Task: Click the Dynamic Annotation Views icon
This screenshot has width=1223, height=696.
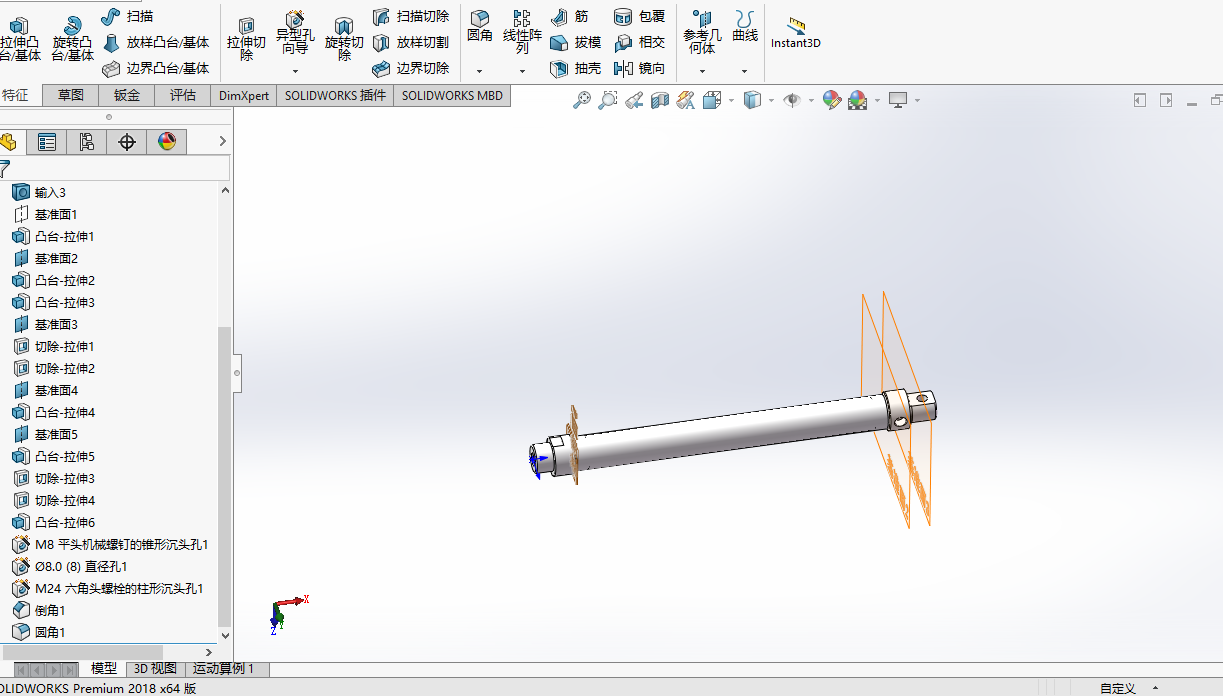Action: tap(686, 100)
